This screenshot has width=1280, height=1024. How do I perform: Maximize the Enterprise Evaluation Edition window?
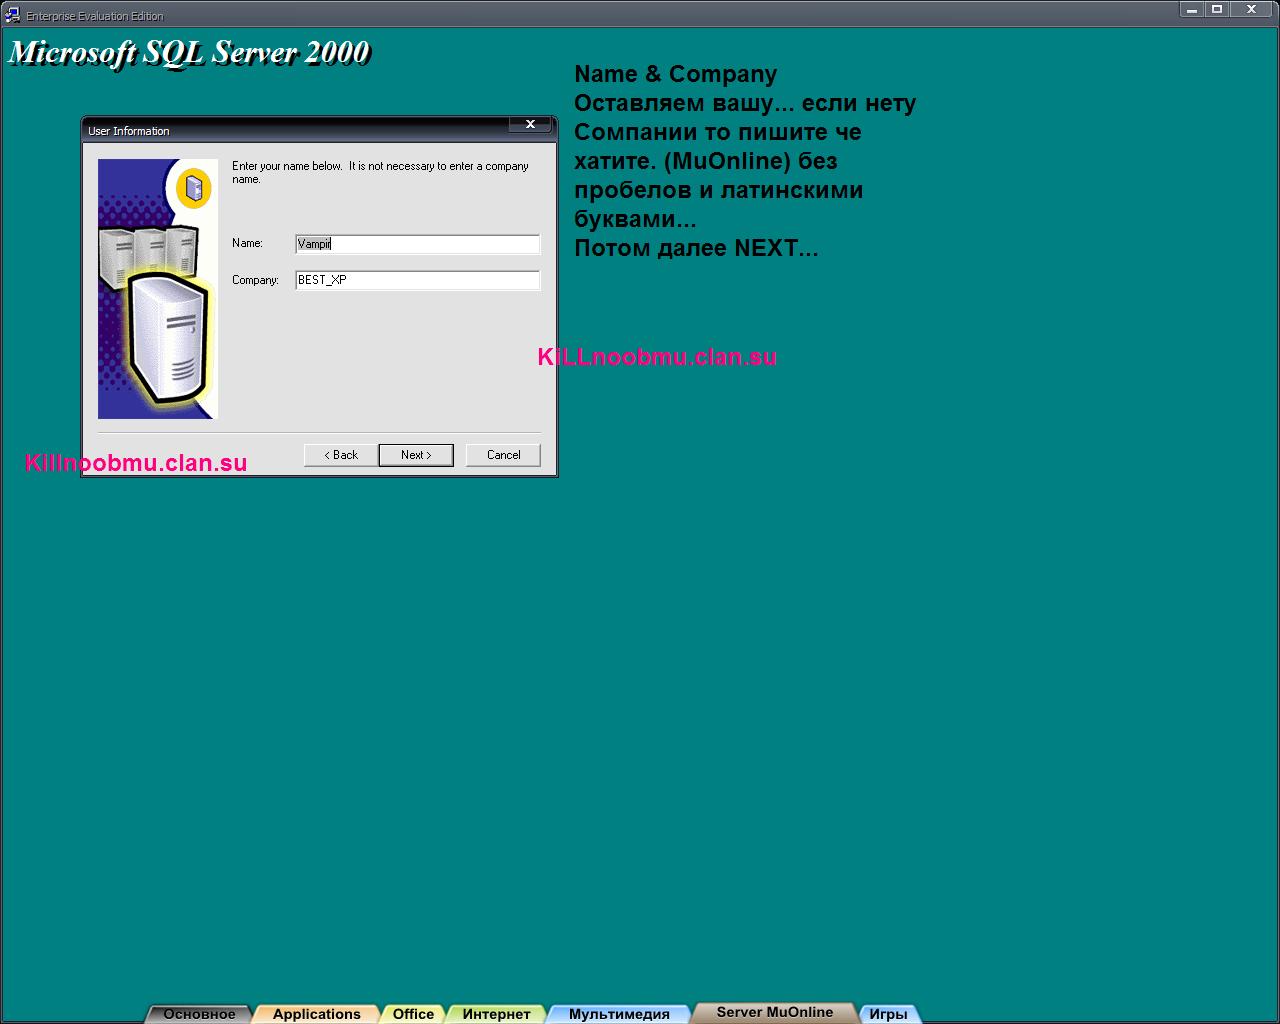[1217, 10]
